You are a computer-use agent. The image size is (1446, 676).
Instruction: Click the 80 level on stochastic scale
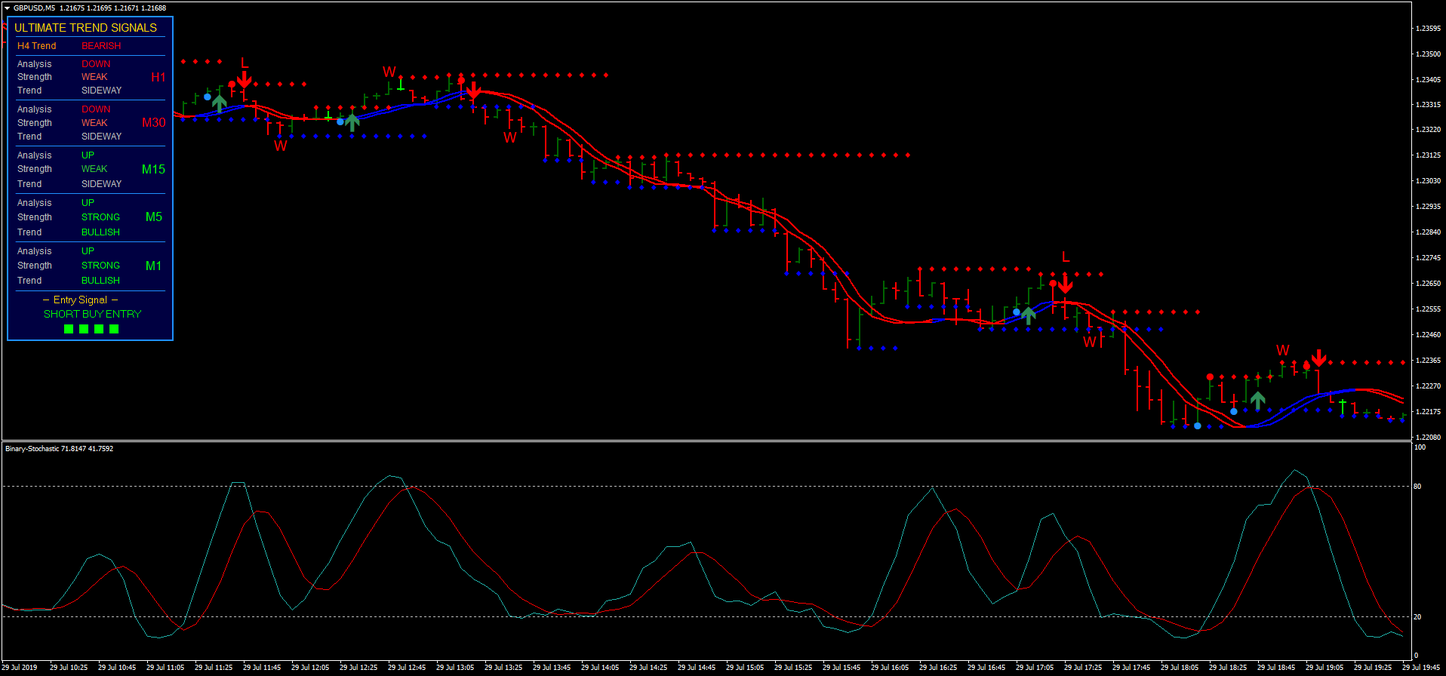pos(1418,487)
